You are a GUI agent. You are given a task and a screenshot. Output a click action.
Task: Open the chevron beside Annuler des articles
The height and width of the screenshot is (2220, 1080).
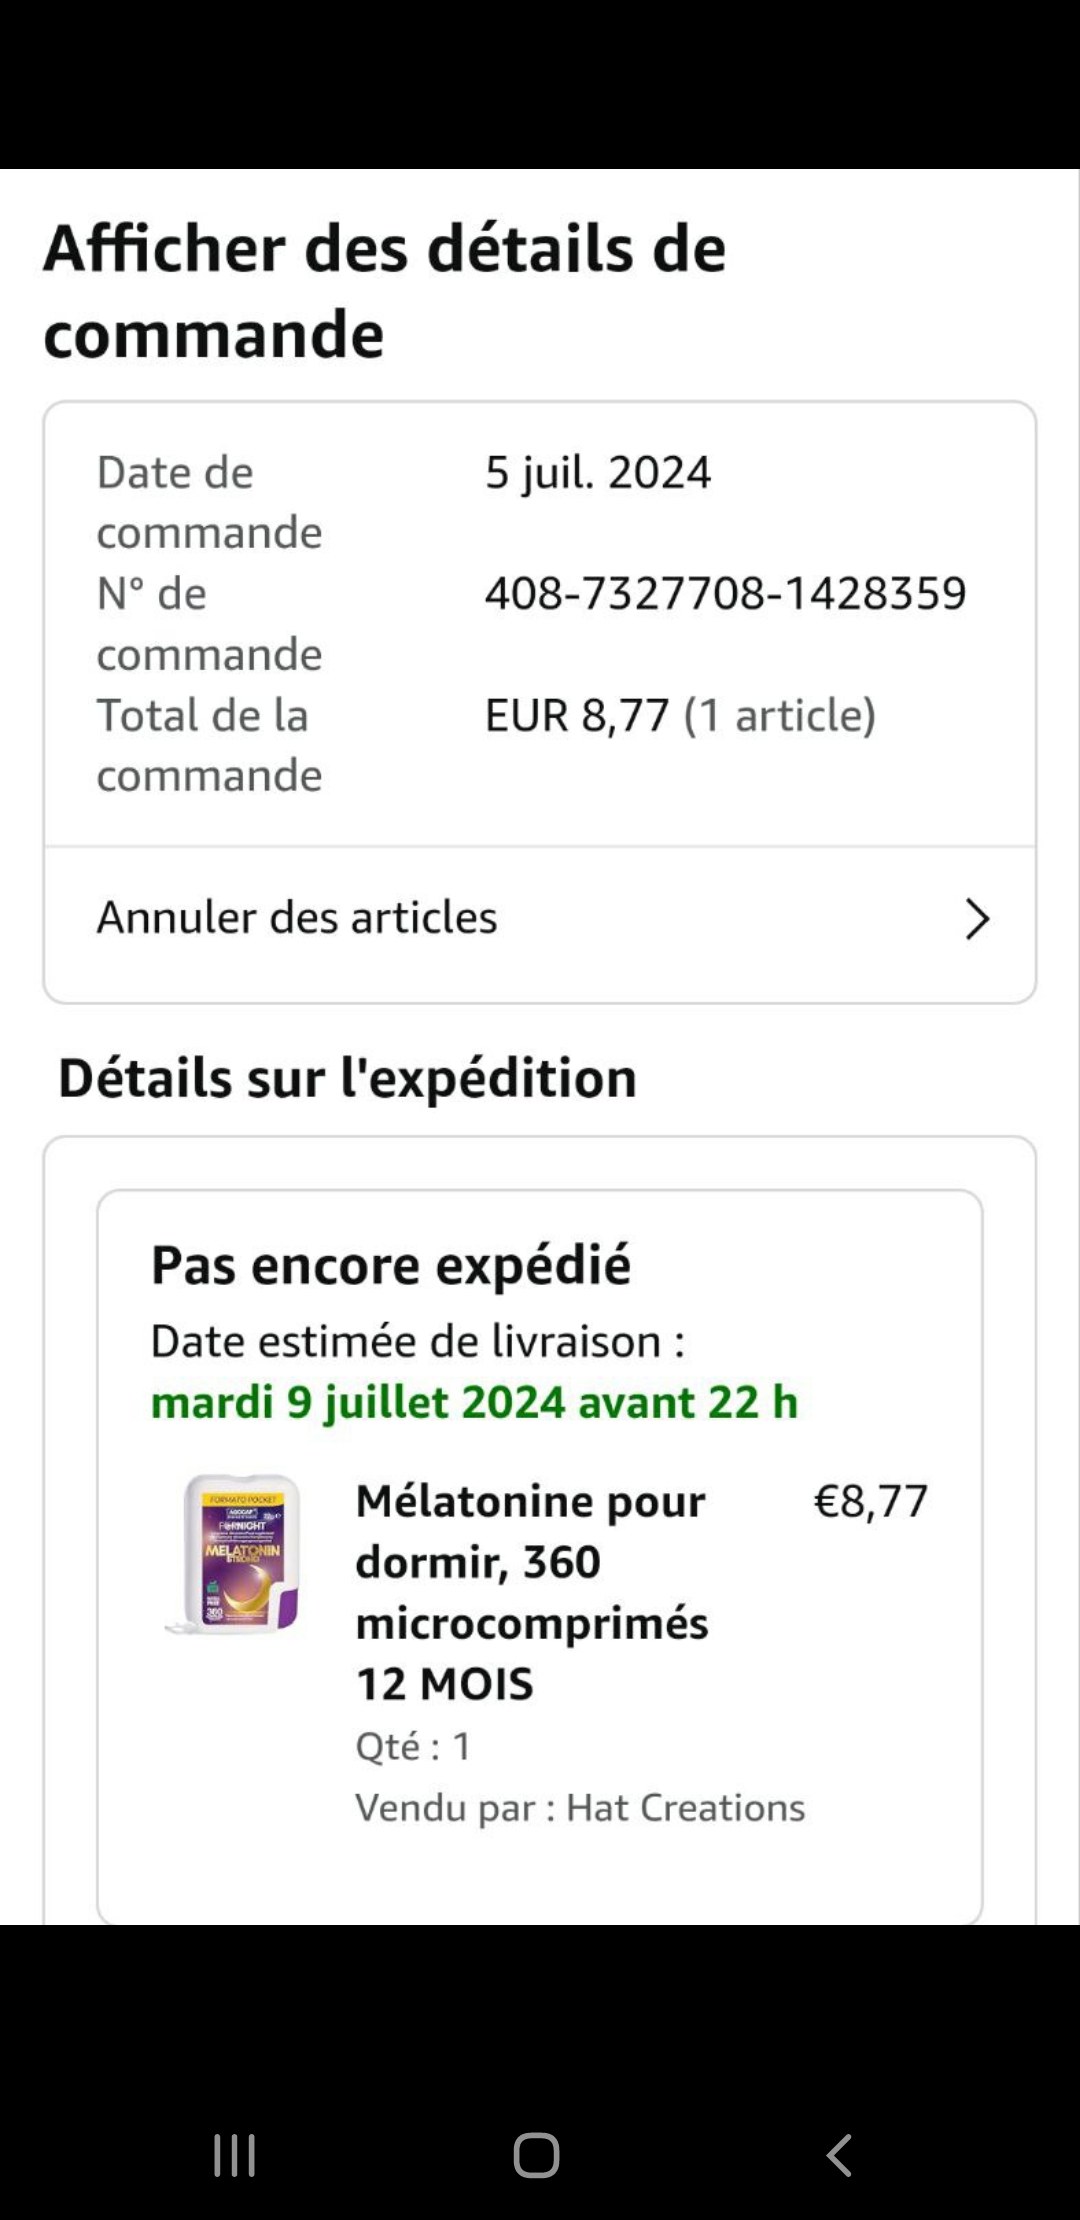(x=977, y=919)
